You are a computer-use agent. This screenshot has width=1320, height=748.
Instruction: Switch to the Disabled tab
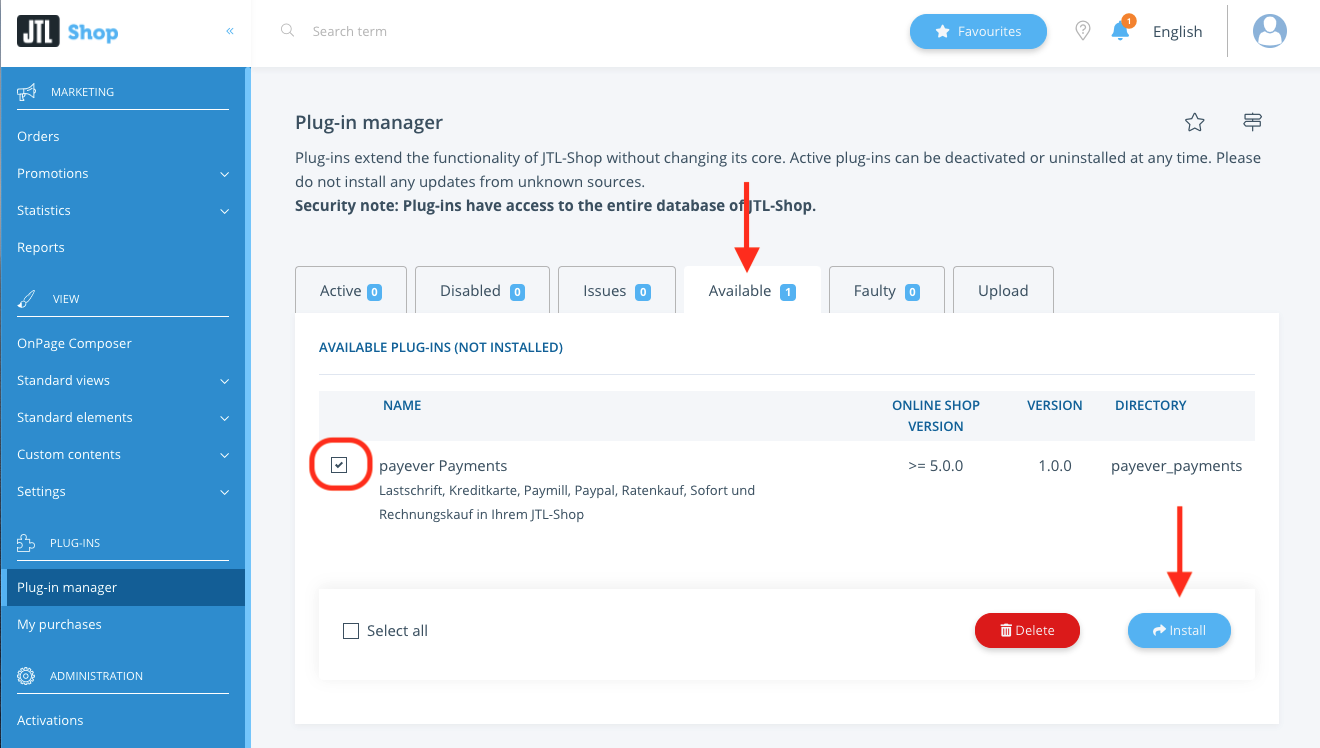482,291
